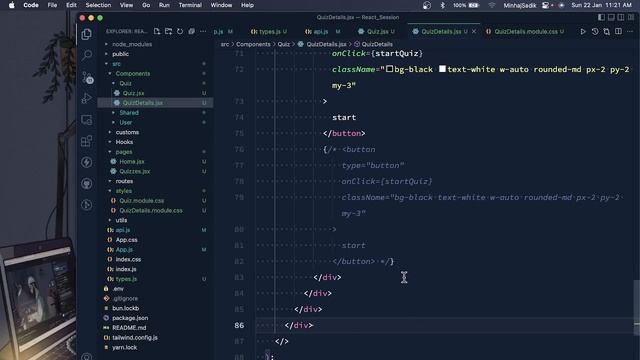Open the Help menu
The width and height of the screenshot is (640, 360).
pos(247,5)
